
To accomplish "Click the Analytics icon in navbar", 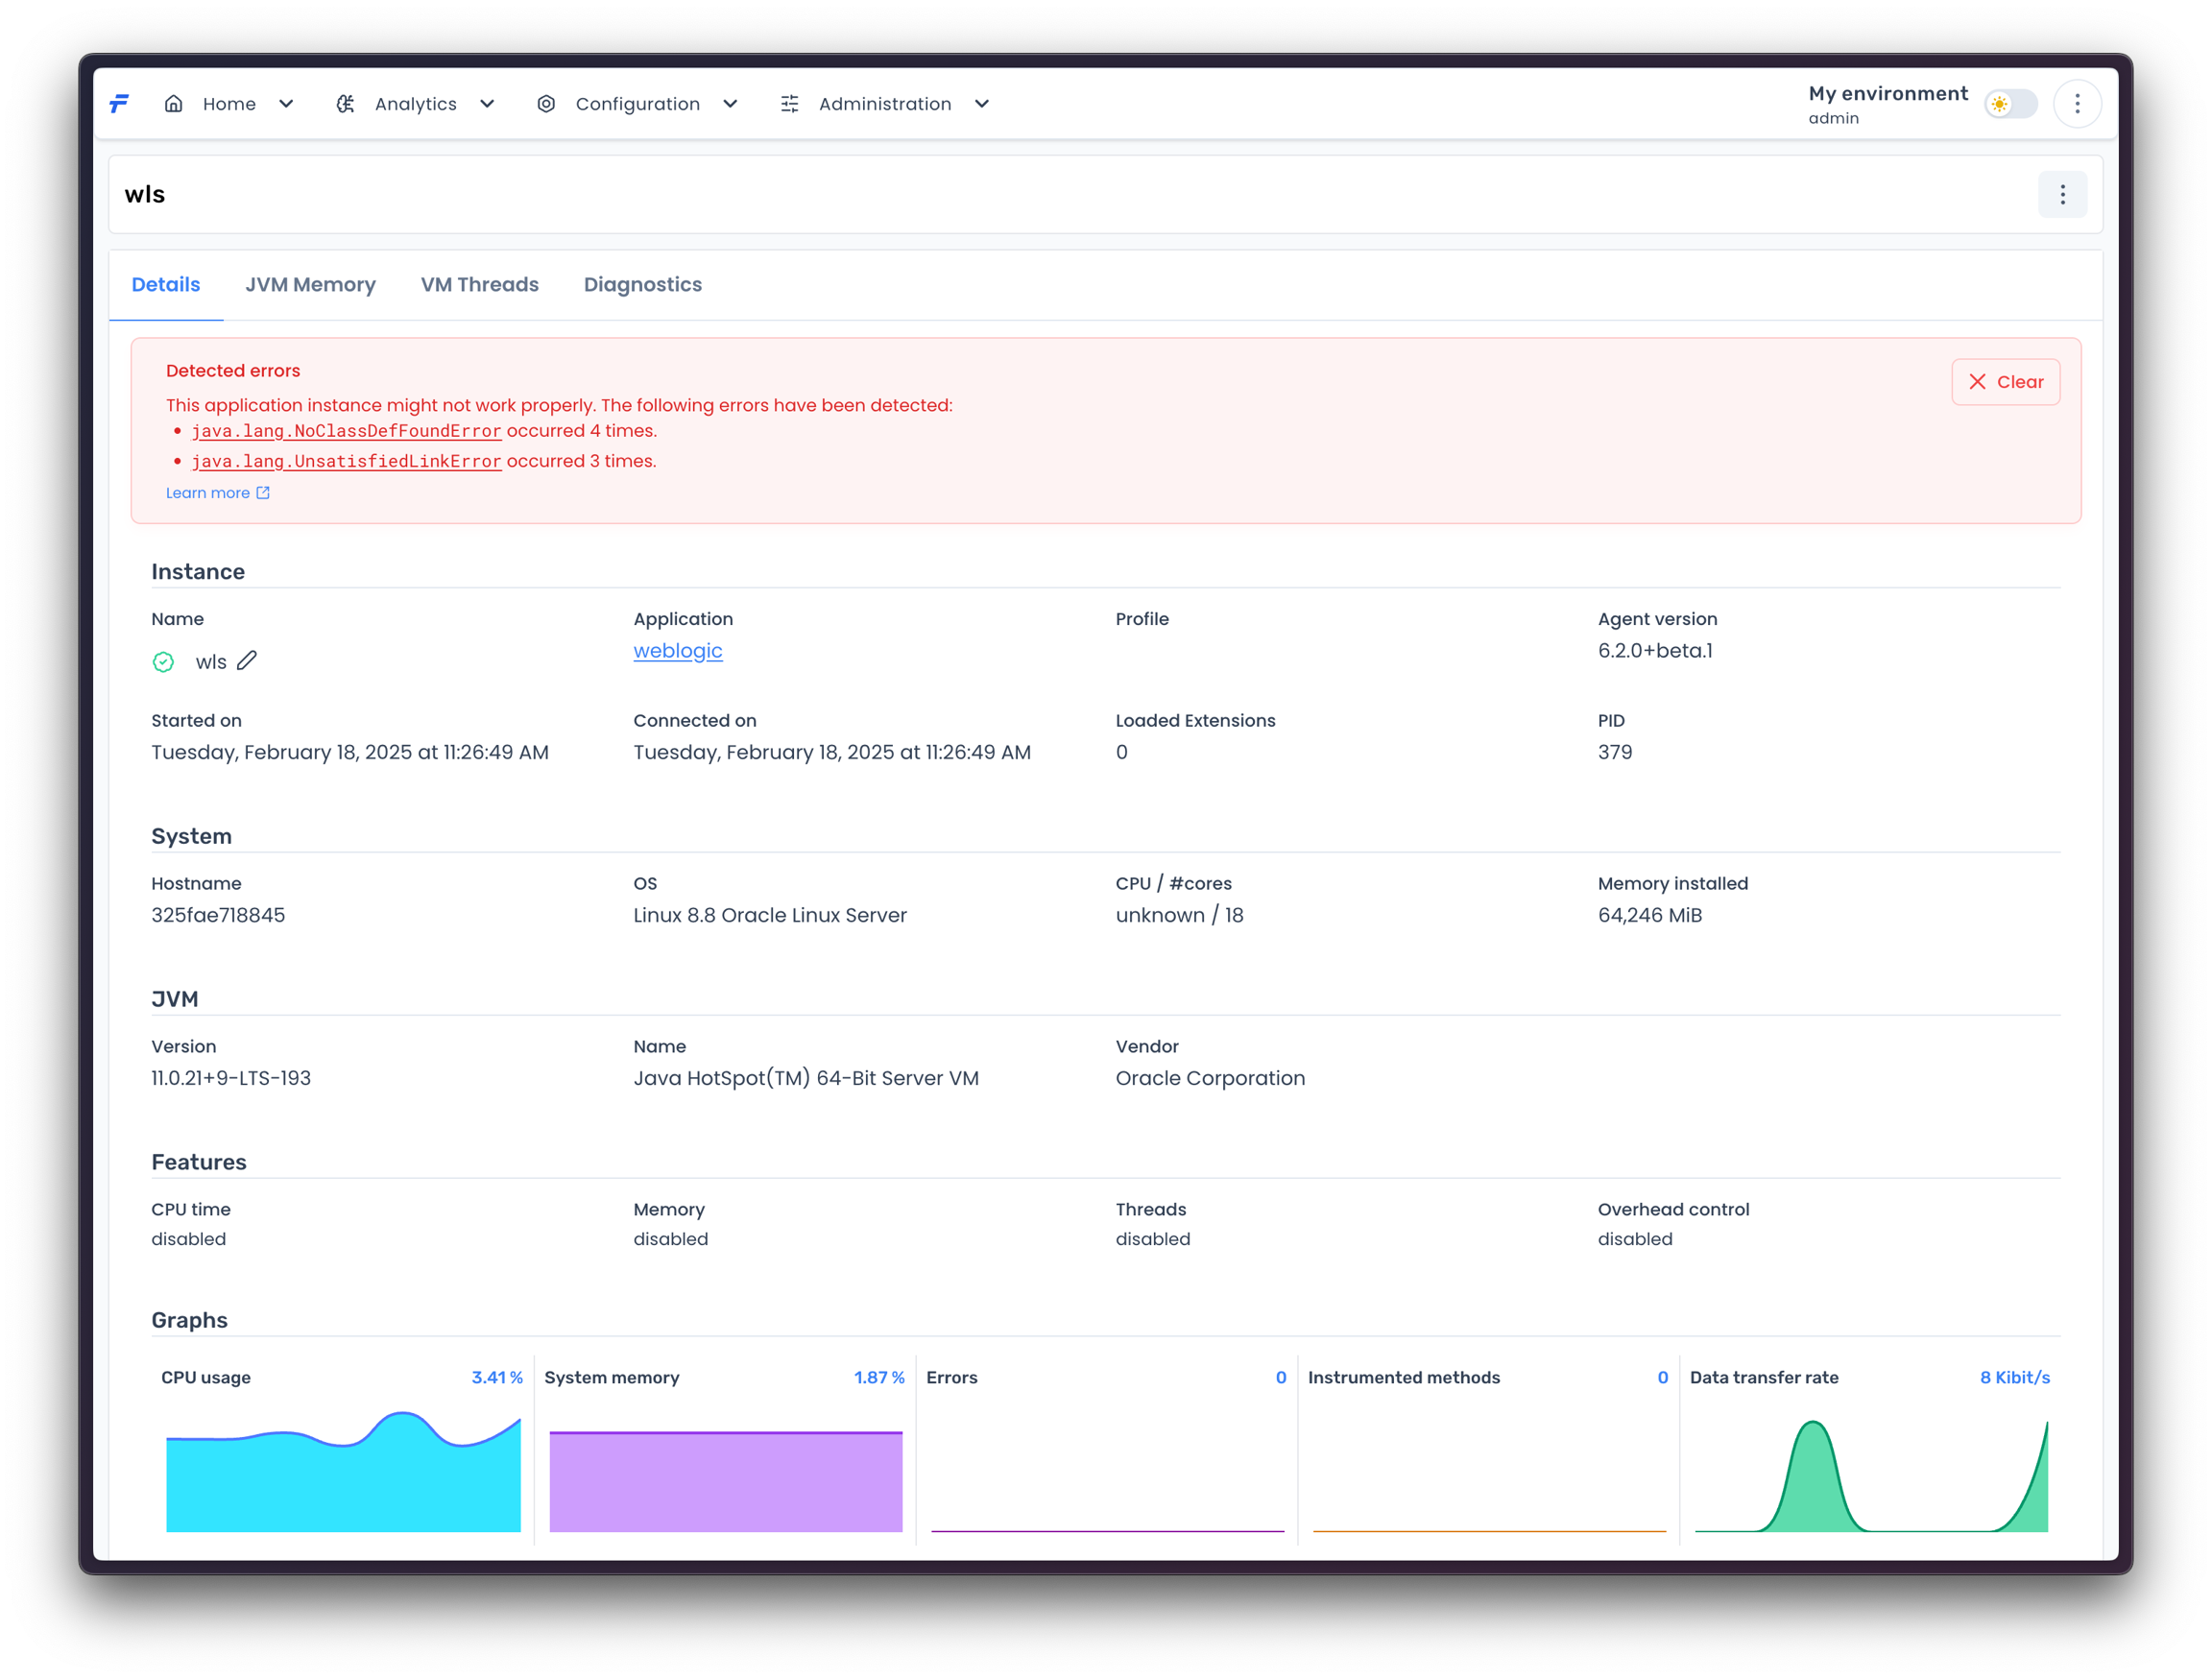I will point(345,104).
